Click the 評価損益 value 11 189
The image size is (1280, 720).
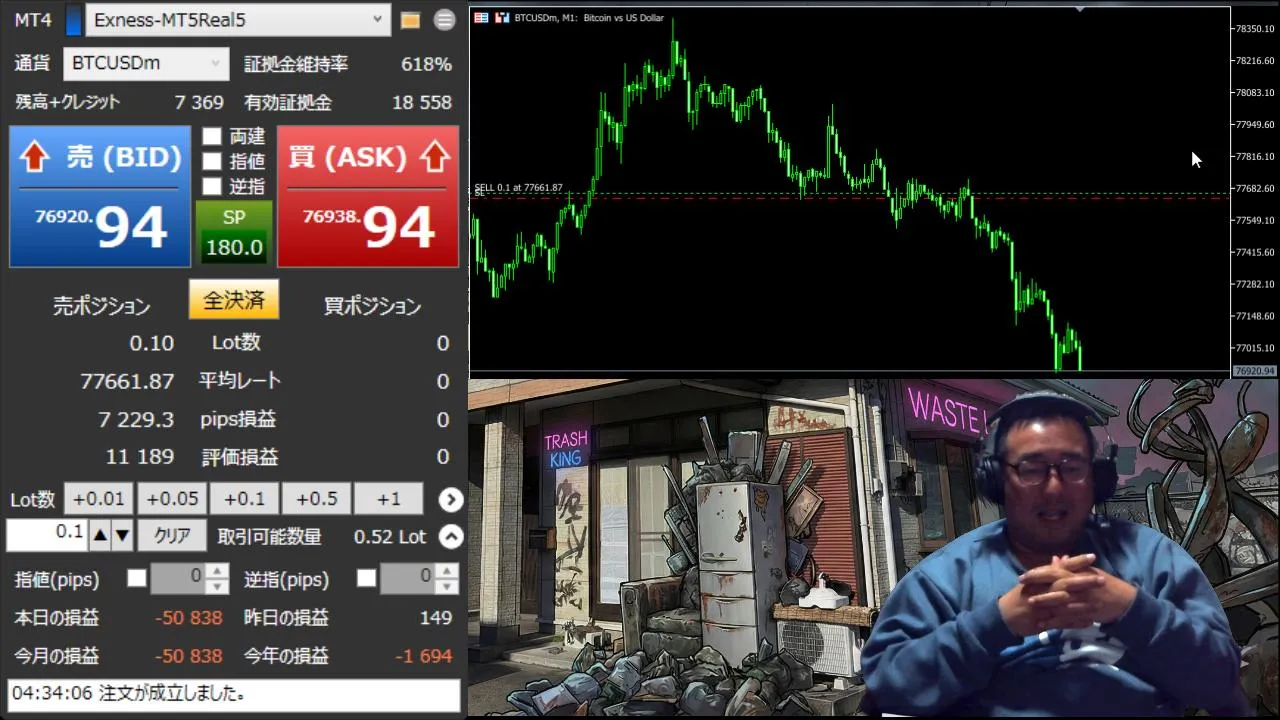point(140,457)
